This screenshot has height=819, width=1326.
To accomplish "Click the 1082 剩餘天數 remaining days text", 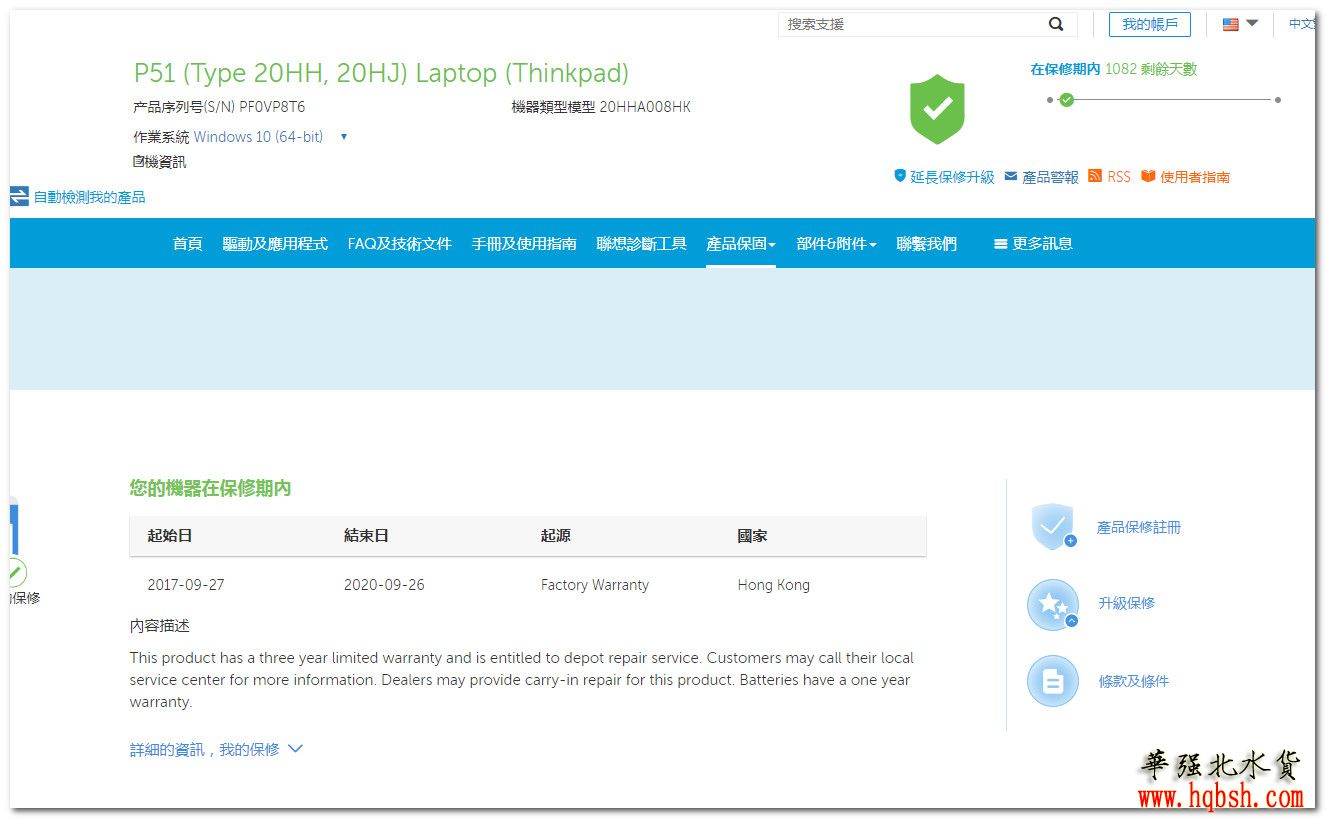I will click(1151, 69).
